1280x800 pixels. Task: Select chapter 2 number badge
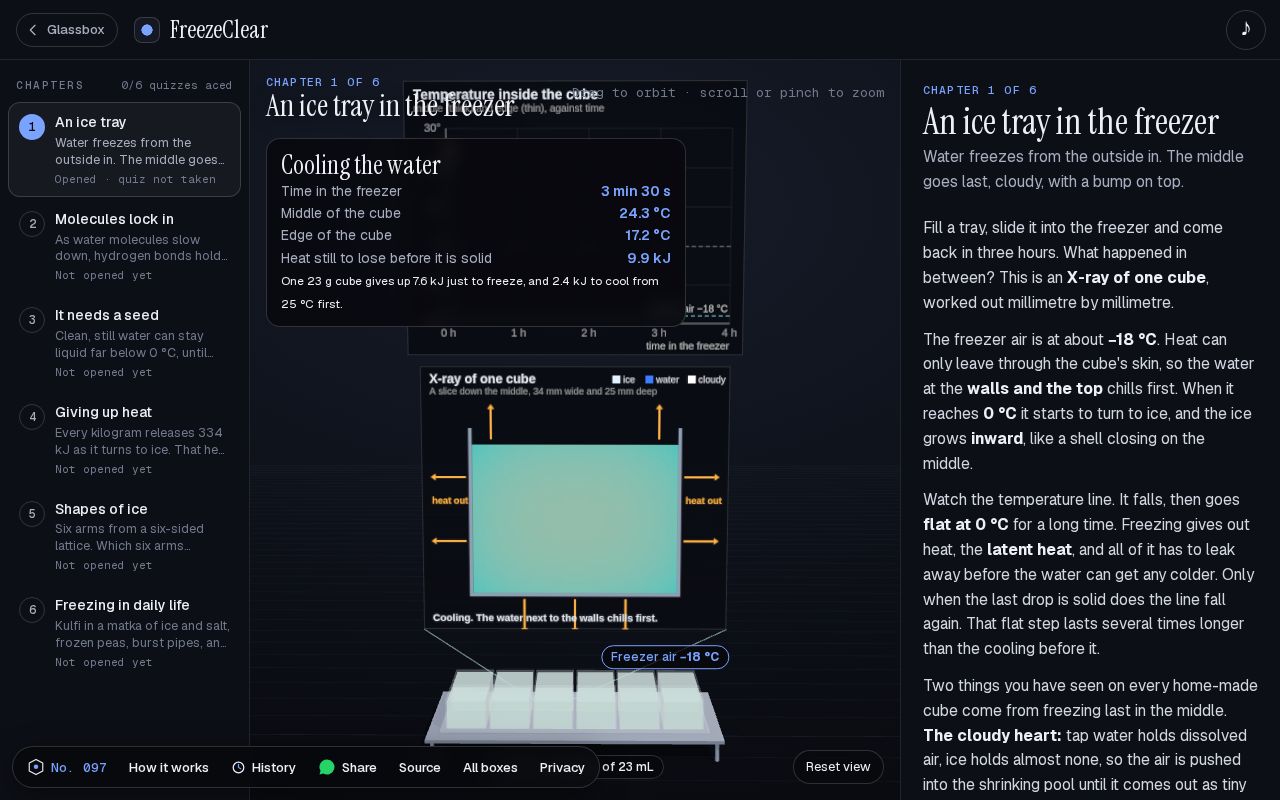[32, 224]
